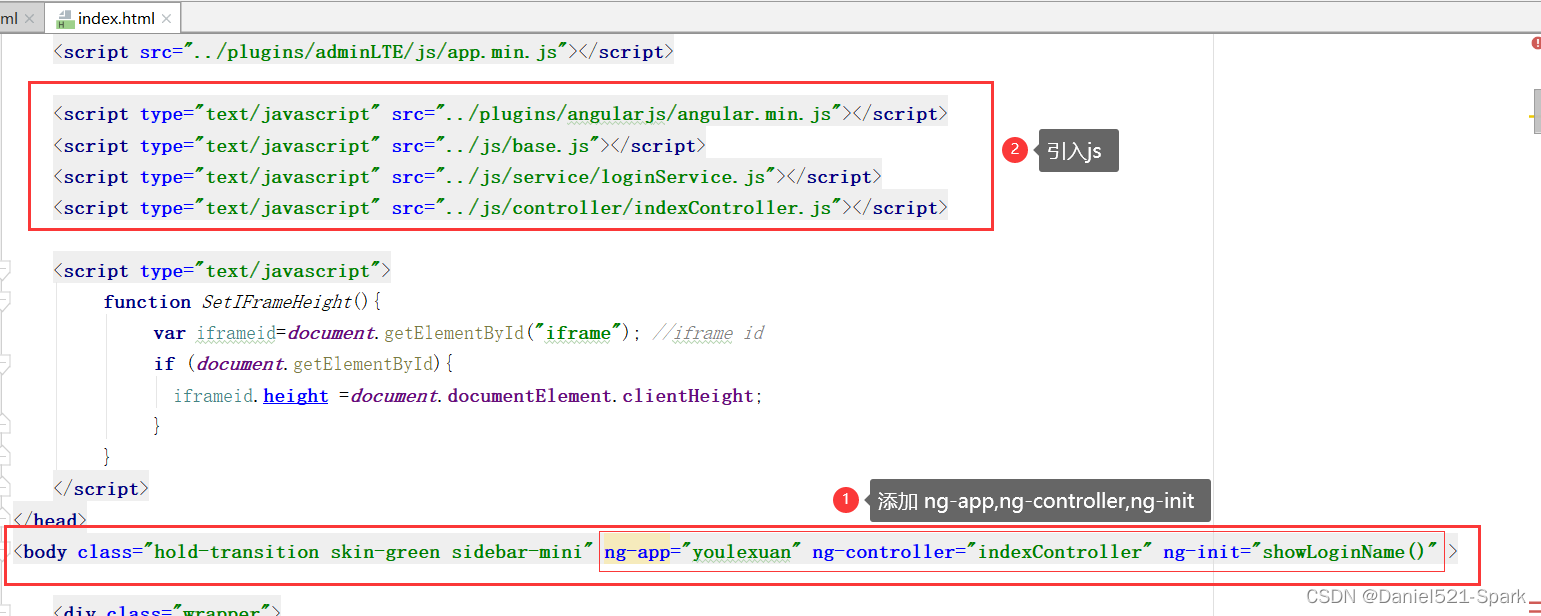The height and width of the screenshot is (616, 1541).
Task: Close the index.html tab
Action: [x=166, y=19]
